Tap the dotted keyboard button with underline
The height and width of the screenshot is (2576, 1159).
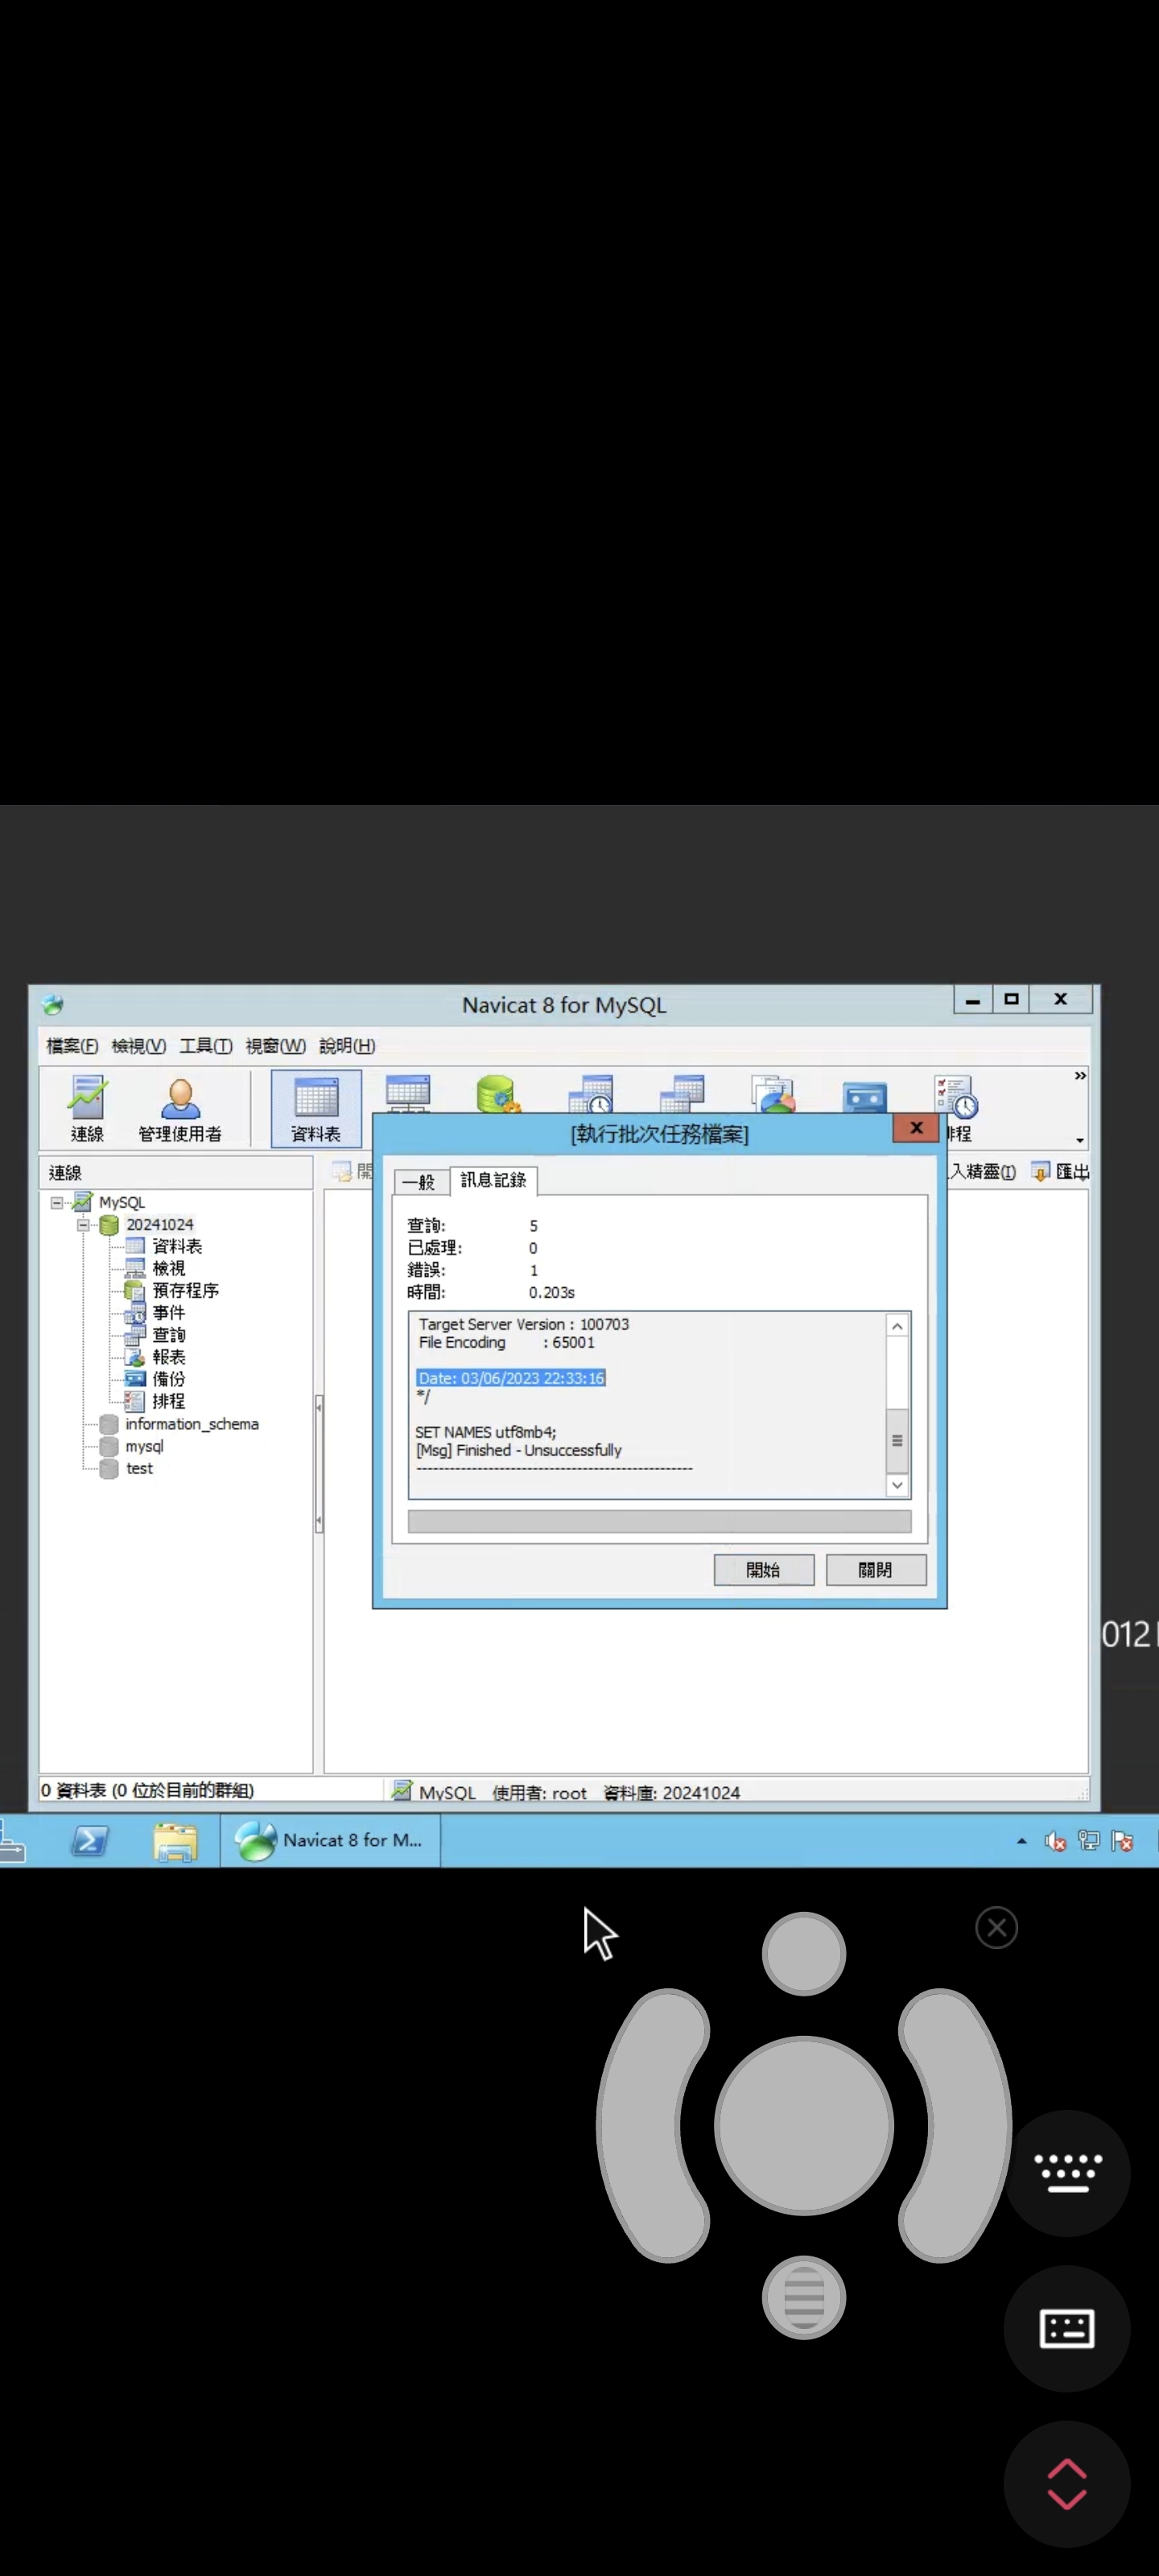(1067, 2174)
